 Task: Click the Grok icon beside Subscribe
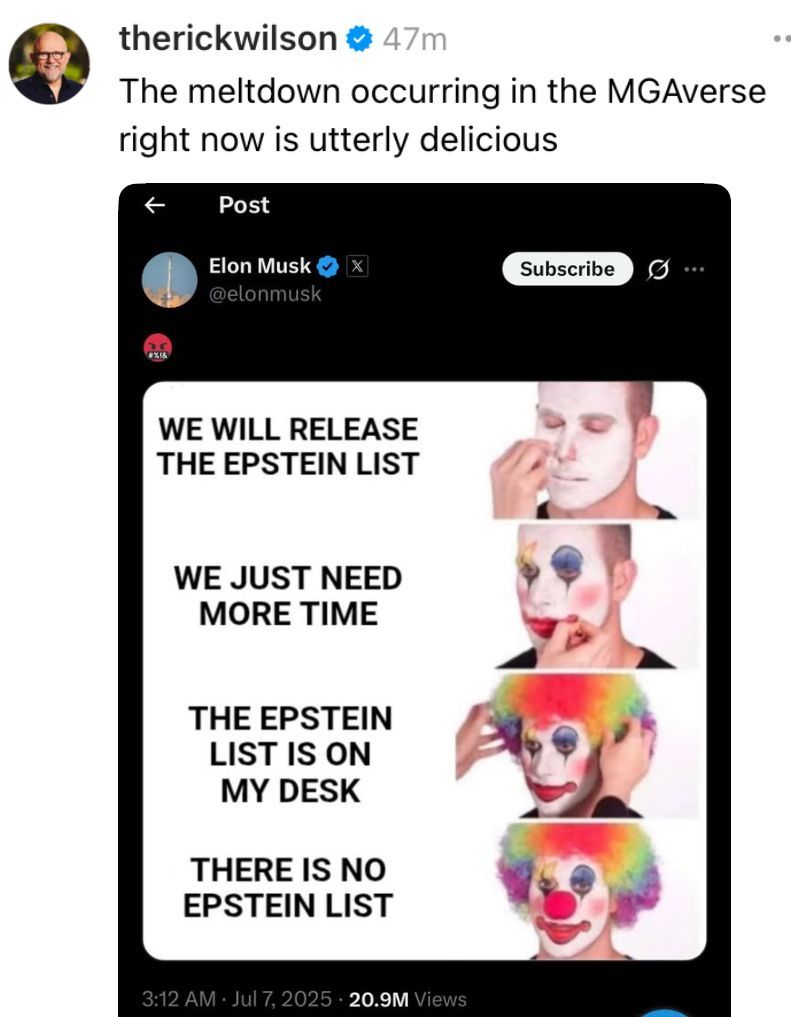coord(658,269)
